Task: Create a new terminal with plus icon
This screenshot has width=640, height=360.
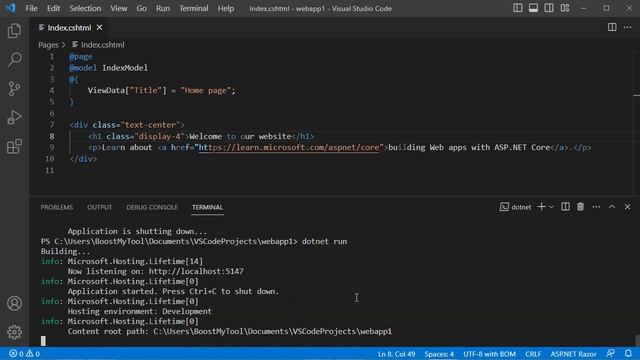Action: coord(541,207)
